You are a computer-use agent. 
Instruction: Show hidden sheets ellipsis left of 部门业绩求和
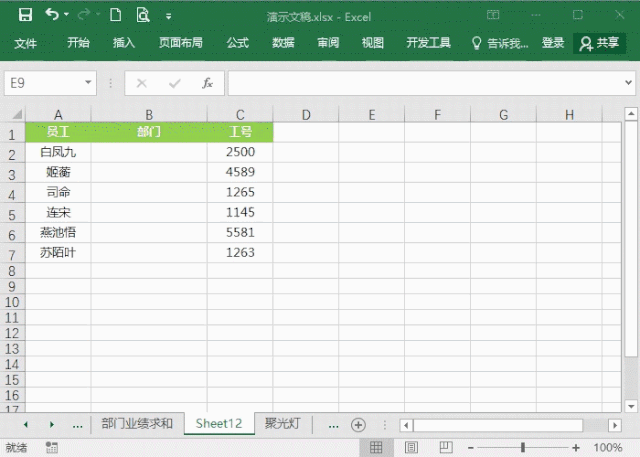(78, 426)
